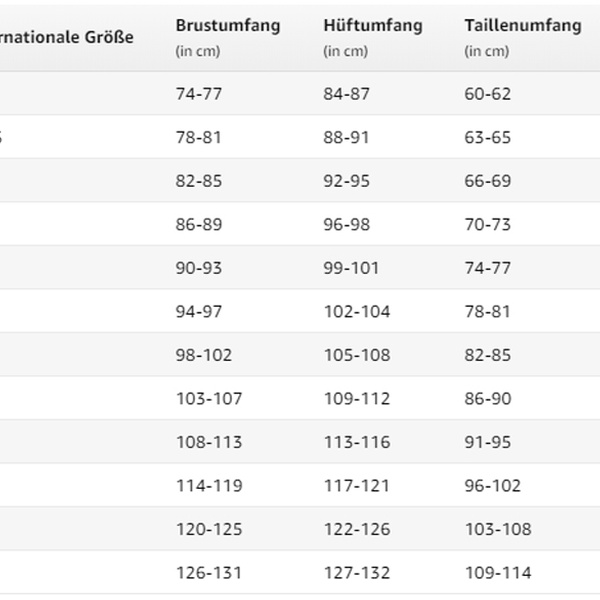This screenshot has height=600, width=600.
Task: Click the 60-62 Taillenumfang value
Action: click(x=487, y=95)
